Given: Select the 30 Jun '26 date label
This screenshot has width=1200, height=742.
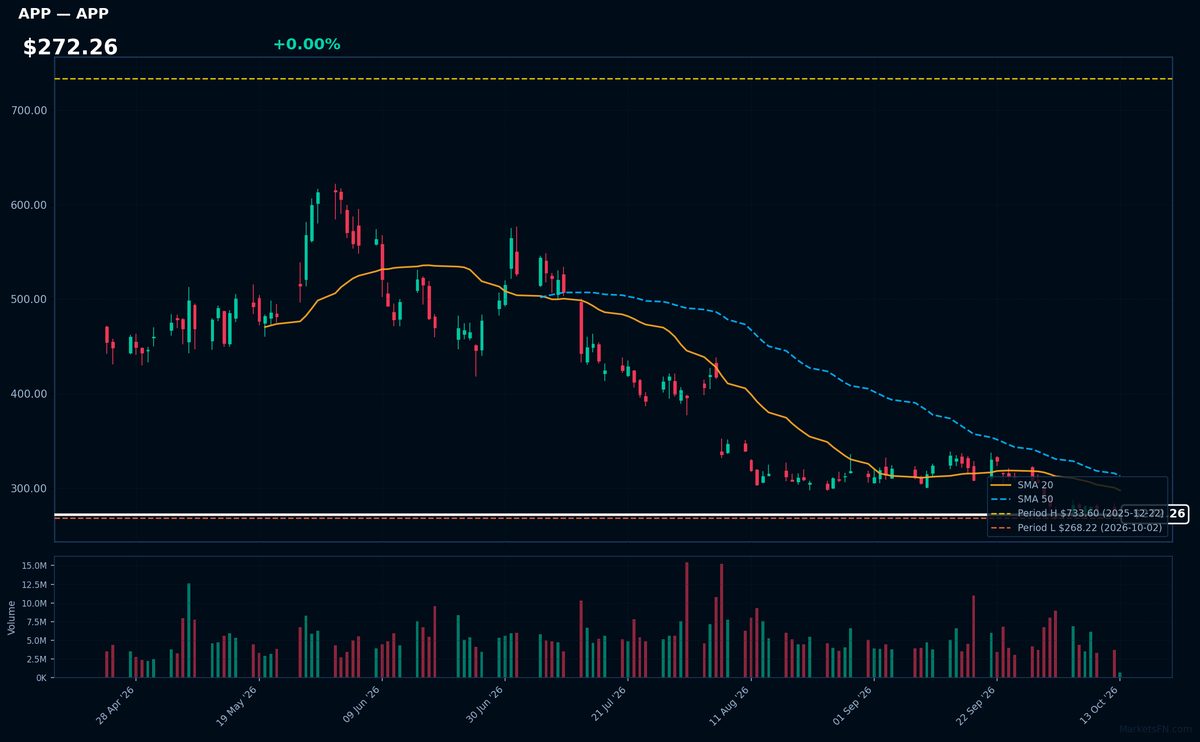Looking at the screenshot, I should coord(485,705).
